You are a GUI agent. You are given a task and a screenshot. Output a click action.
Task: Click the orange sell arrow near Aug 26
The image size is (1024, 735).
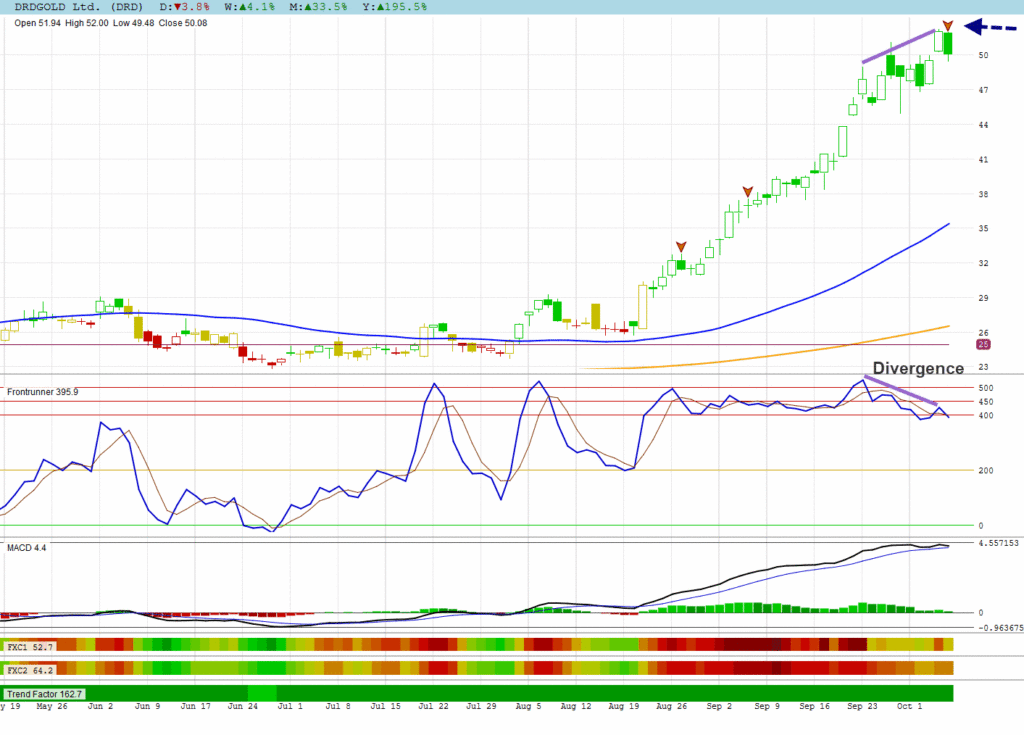coord(681,247)
